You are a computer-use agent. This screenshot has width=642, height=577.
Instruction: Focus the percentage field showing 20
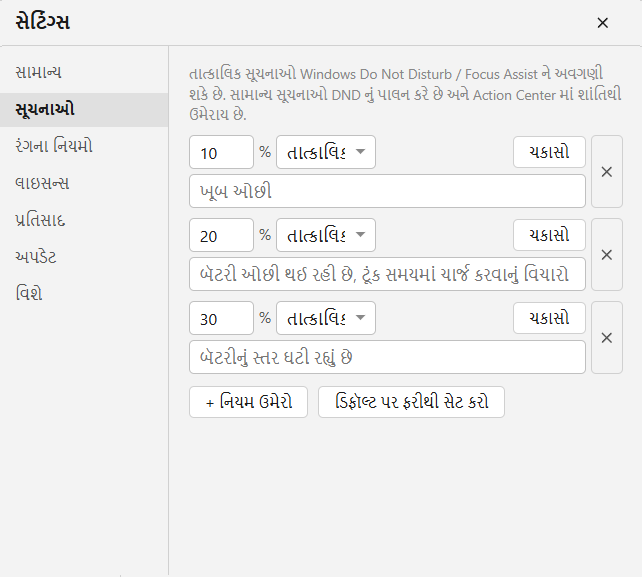(221, 235)
